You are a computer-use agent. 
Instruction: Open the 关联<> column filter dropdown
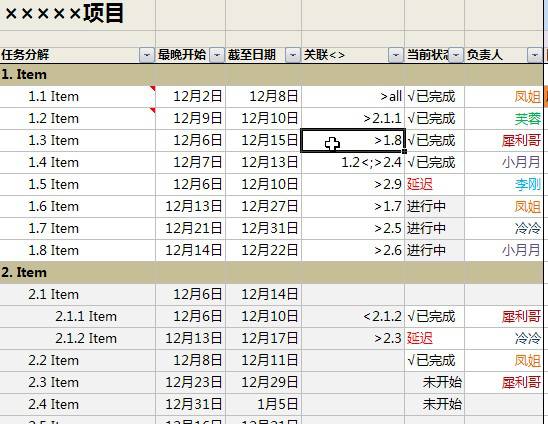396,55
